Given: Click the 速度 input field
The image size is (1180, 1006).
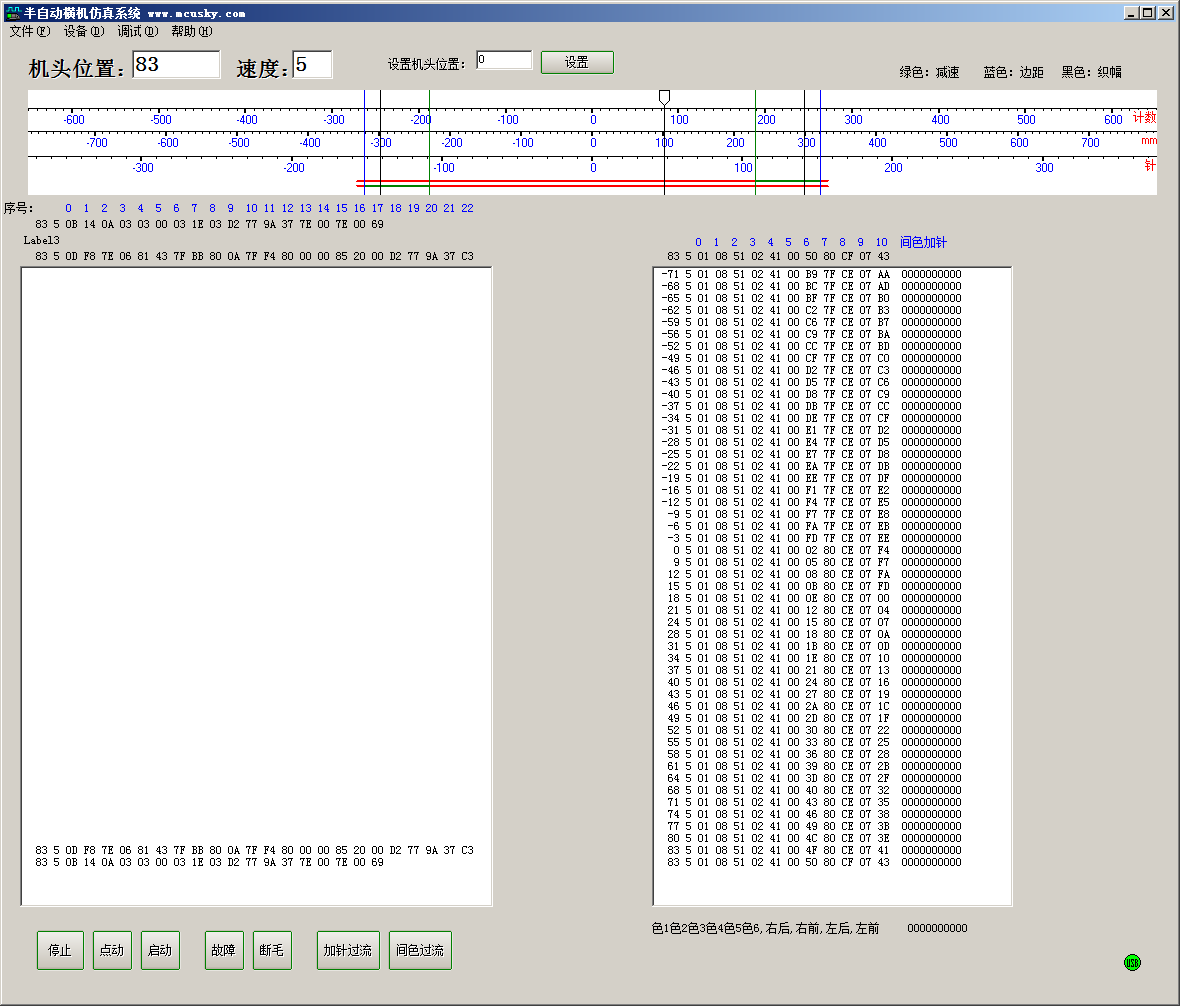Looking at the screenshot, I should (312, 65).
